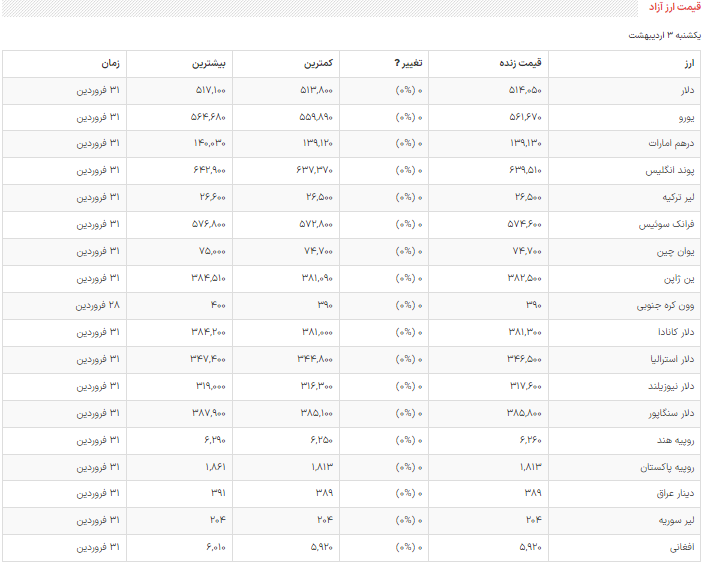Click the قیمت ارز آزاد section title

pos(671,8)
